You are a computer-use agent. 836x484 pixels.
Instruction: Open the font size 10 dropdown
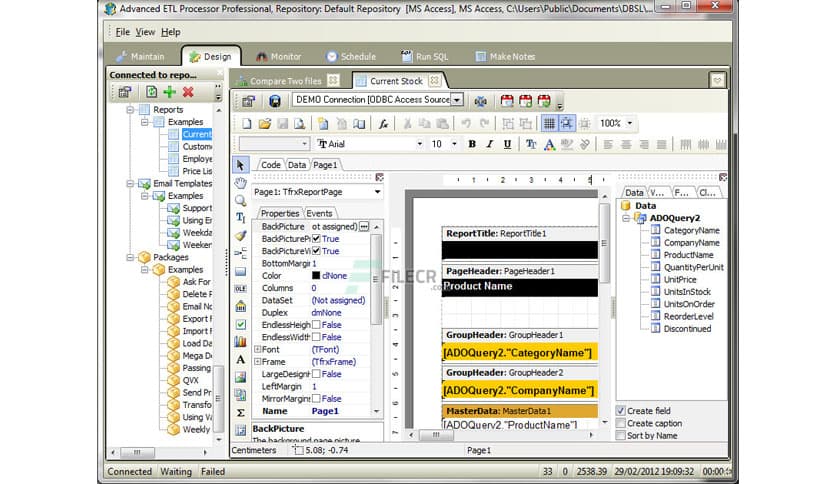tap(454, 144)
